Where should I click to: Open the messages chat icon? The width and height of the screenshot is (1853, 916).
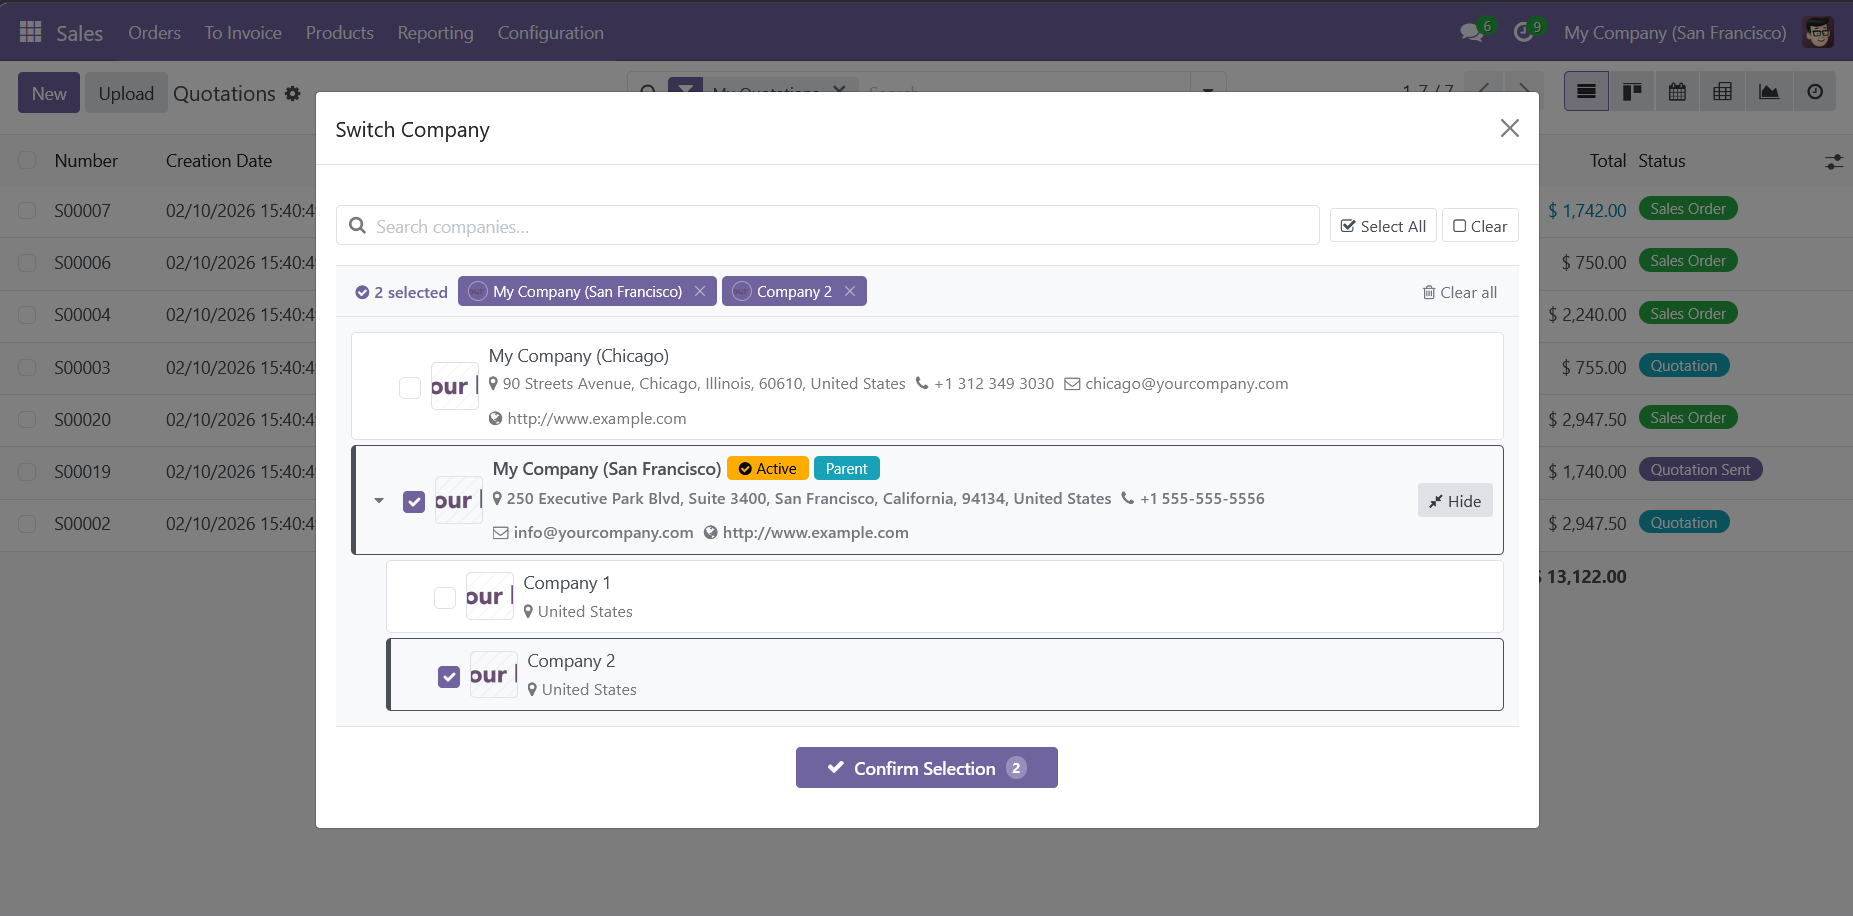1471,32
